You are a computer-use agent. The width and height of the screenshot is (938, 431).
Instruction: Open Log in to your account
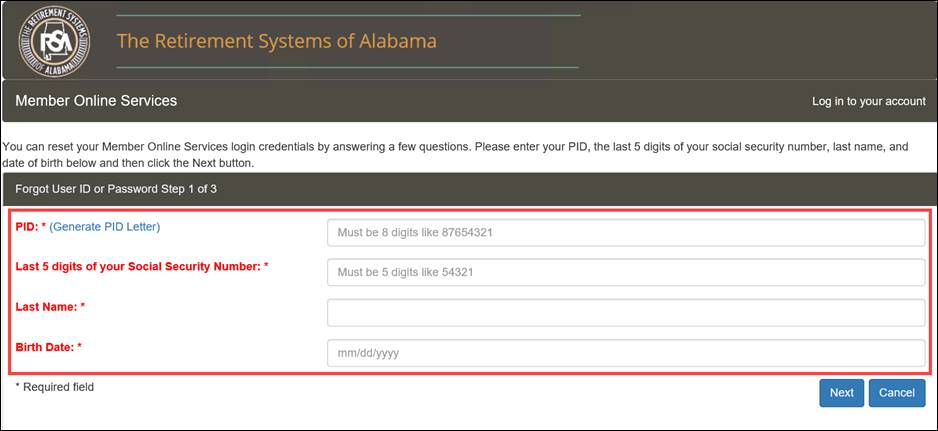[869, 101]
